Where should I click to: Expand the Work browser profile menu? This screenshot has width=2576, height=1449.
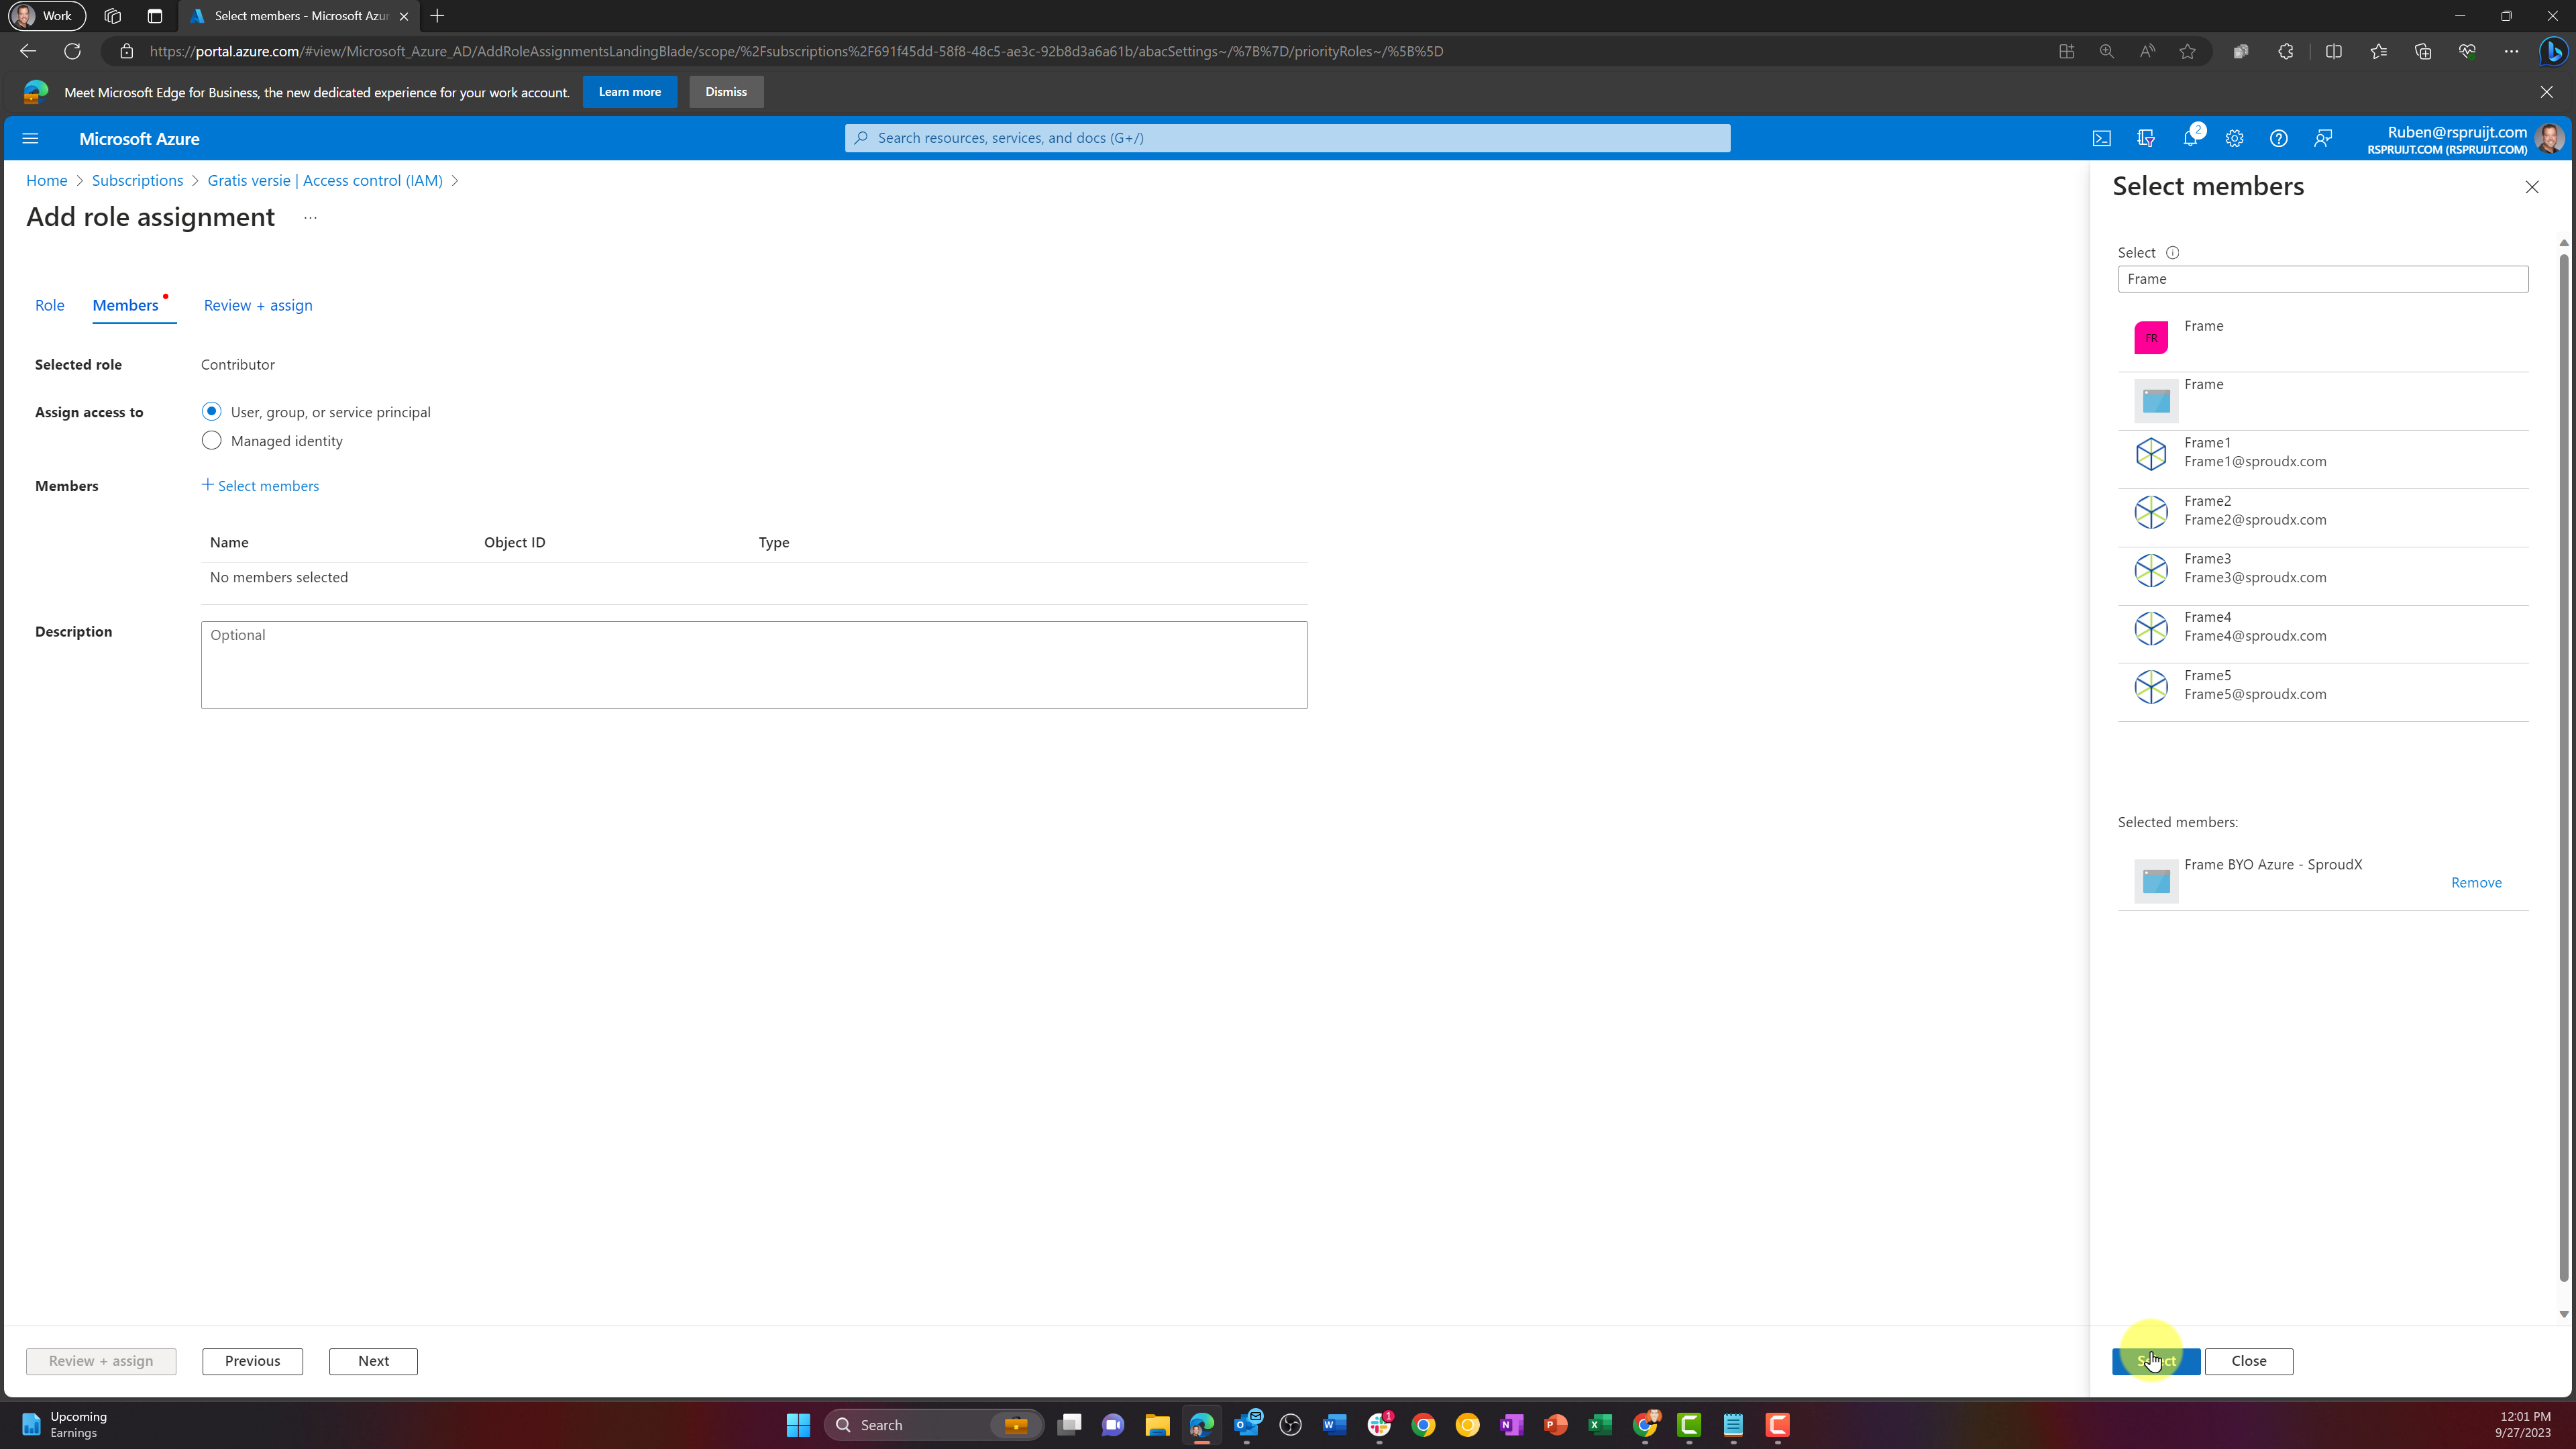pos(46,16)
